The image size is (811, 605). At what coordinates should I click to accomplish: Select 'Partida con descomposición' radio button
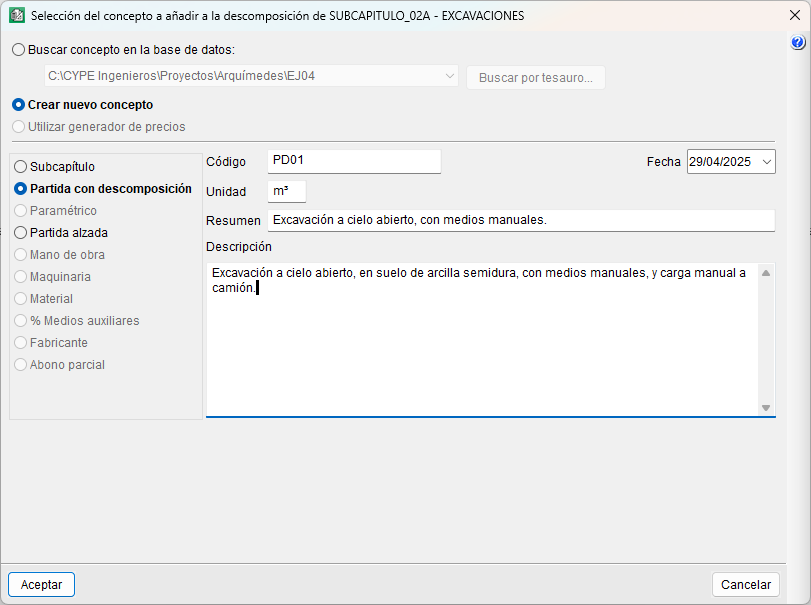point(21,189)
